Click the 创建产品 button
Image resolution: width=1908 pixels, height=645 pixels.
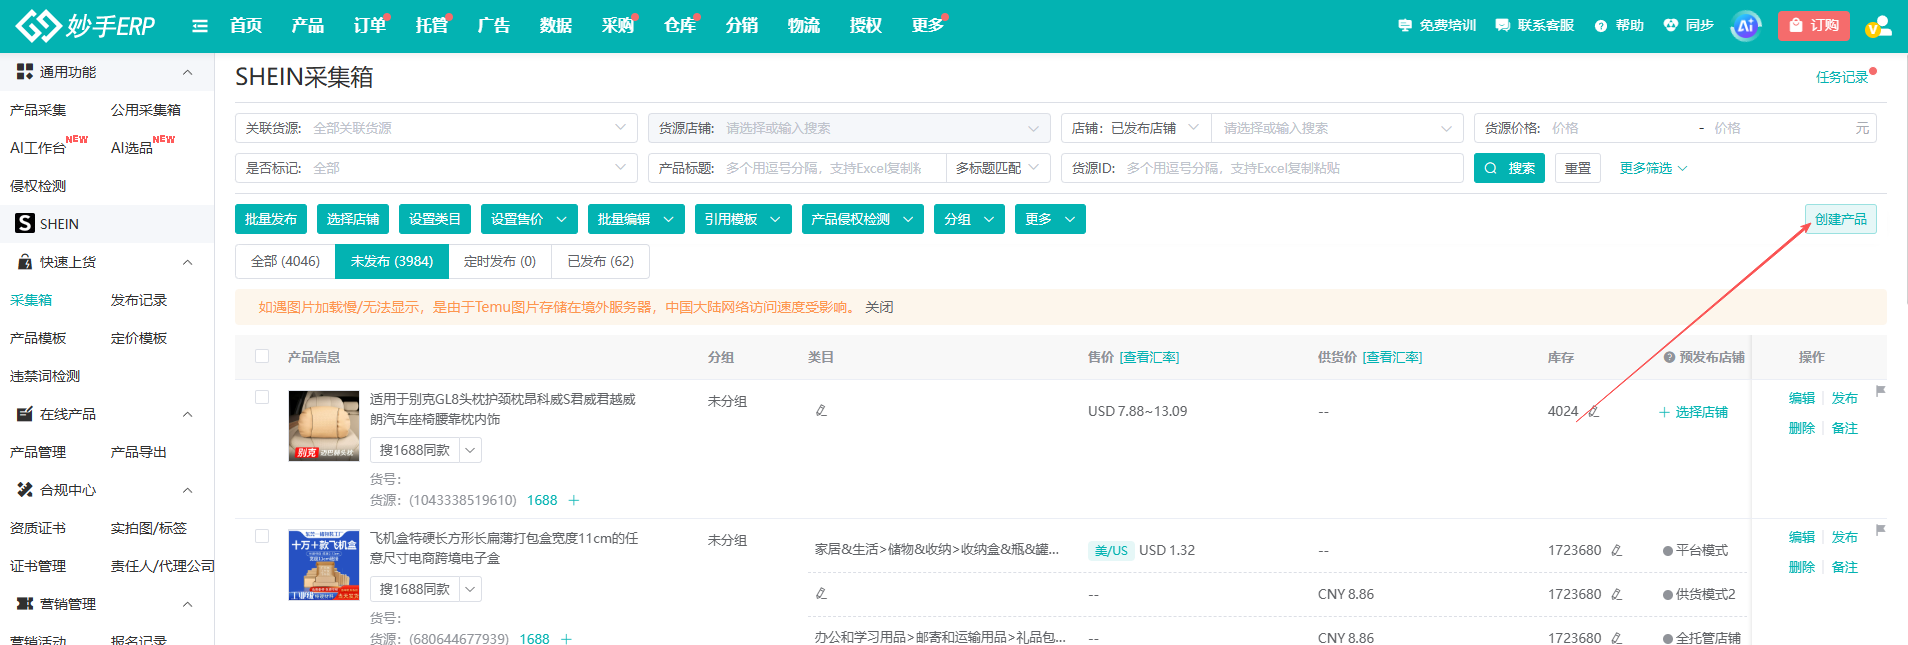(1840, 219)
